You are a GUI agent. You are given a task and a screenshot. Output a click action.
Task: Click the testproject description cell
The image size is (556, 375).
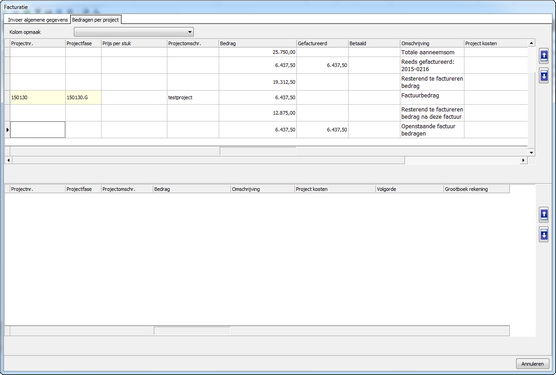[193, 97]
